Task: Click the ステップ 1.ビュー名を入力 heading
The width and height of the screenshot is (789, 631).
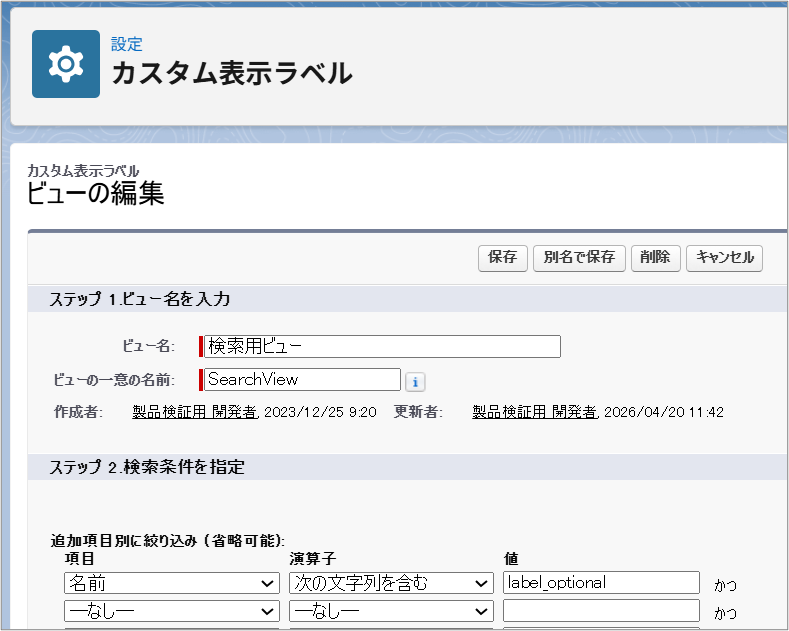Action: click(139, 299)
